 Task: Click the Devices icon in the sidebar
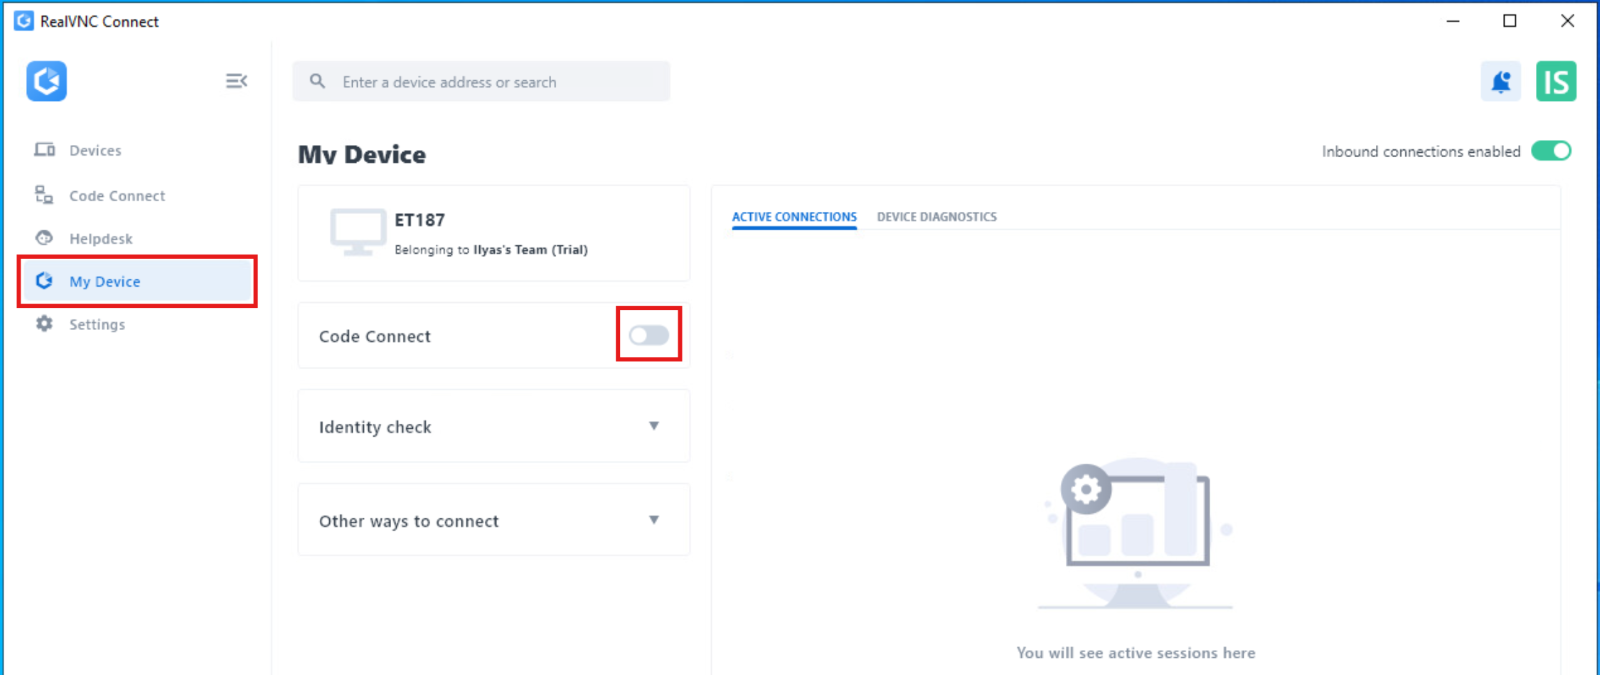click(45, 150)
